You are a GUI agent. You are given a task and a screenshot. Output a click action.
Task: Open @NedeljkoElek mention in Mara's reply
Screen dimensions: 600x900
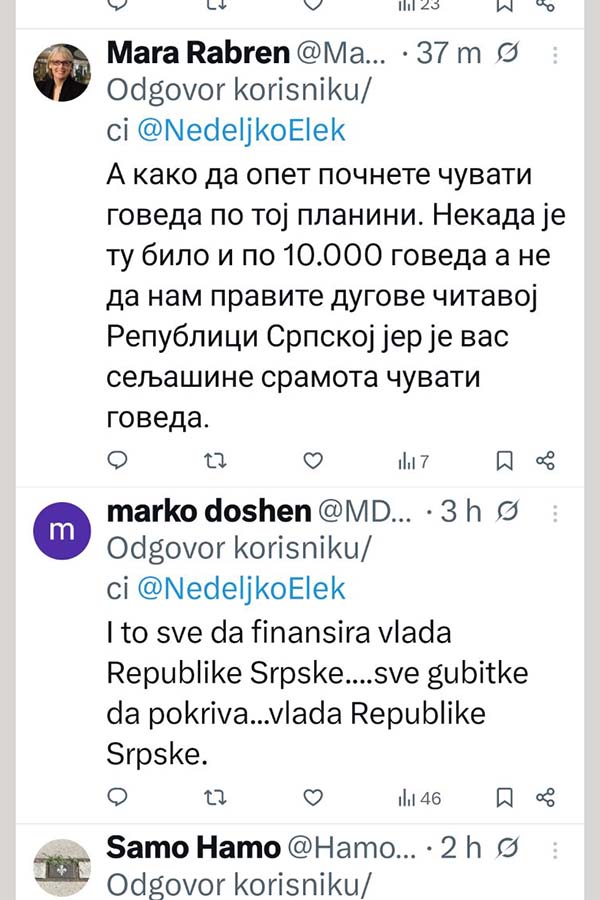pyautogui.click(x=241, y=129)
